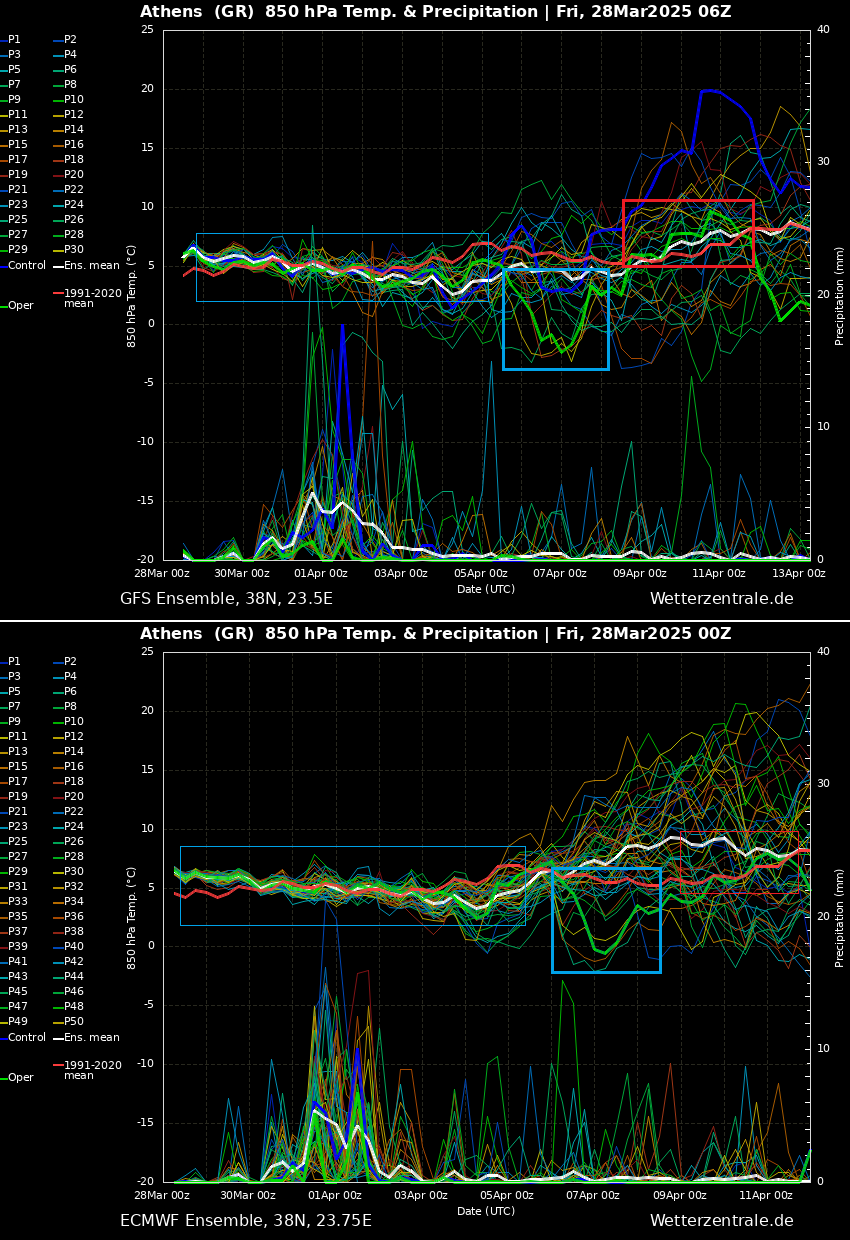This screenshot has width=850, height=1240.
Task: Click the 850 hPa Temp. axis label on the ECMWF chart
Action: point(132,917)
